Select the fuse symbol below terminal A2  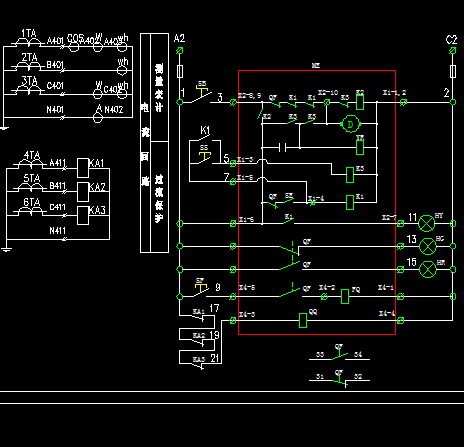(180, 71)
